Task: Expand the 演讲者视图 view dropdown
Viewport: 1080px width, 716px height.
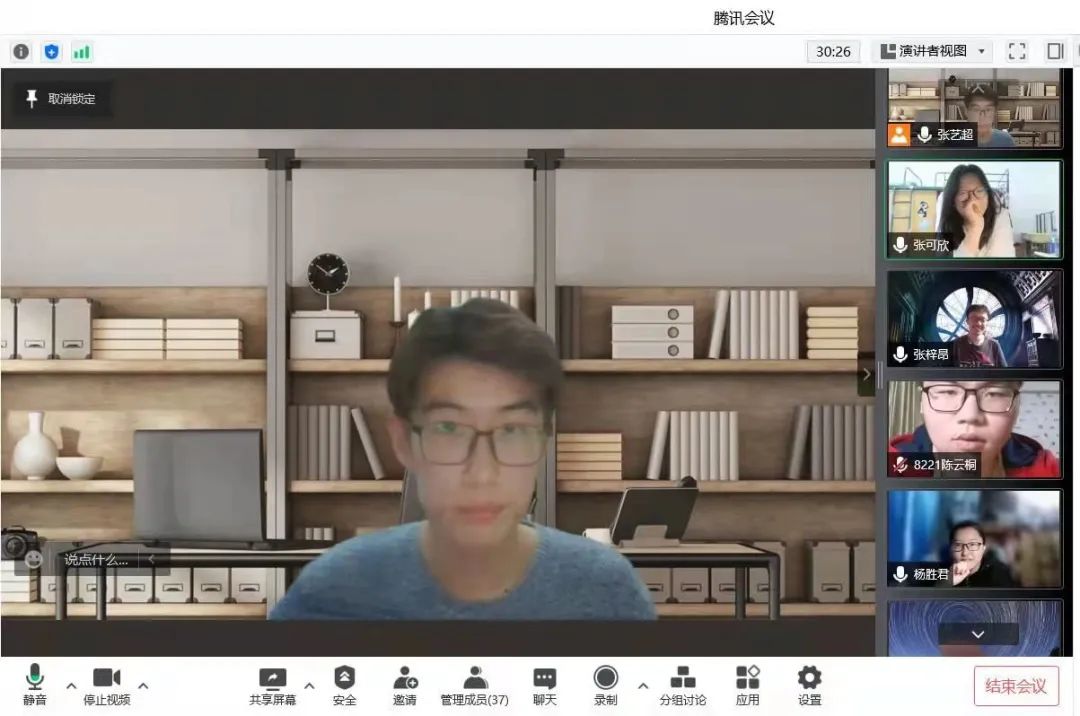Action: coord(933,51)
